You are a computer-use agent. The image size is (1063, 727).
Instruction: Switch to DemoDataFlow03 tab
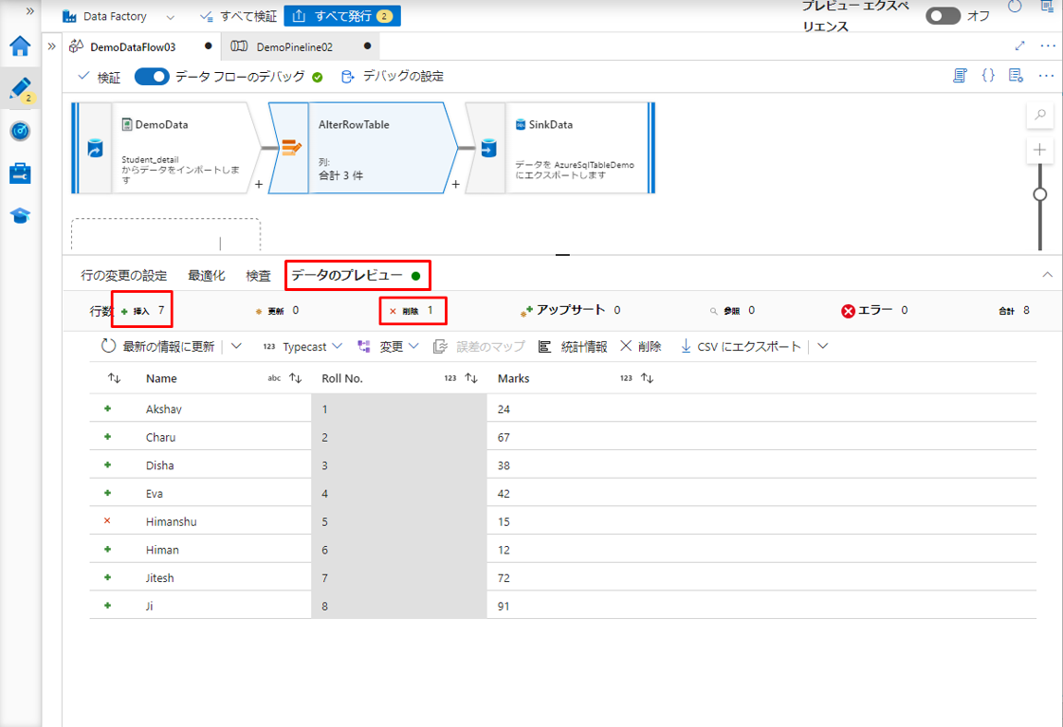(133, 47)
